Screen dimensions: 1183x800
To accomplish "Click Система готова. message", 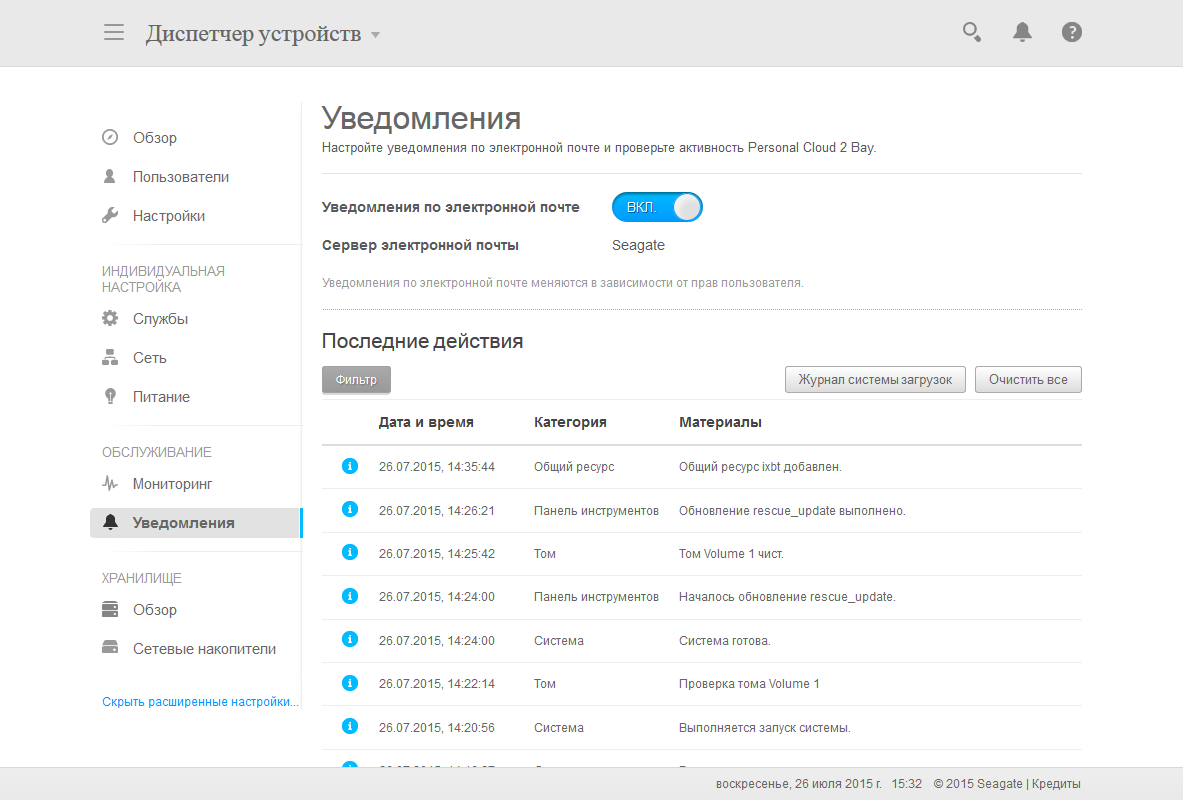I will pos(724,641).
